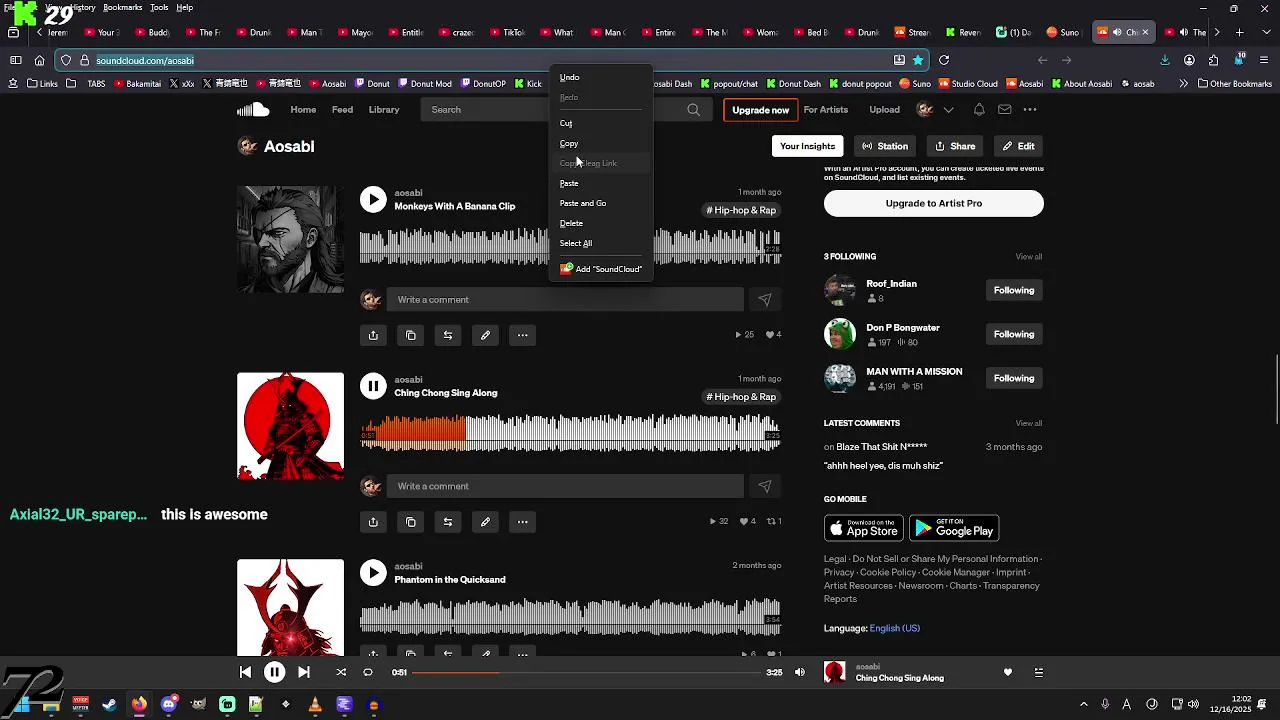Seek in Ching Chong Sing Along waveform
This screenshot has width=1280, height=720.
pyautogui.click(x=570, y=432)
